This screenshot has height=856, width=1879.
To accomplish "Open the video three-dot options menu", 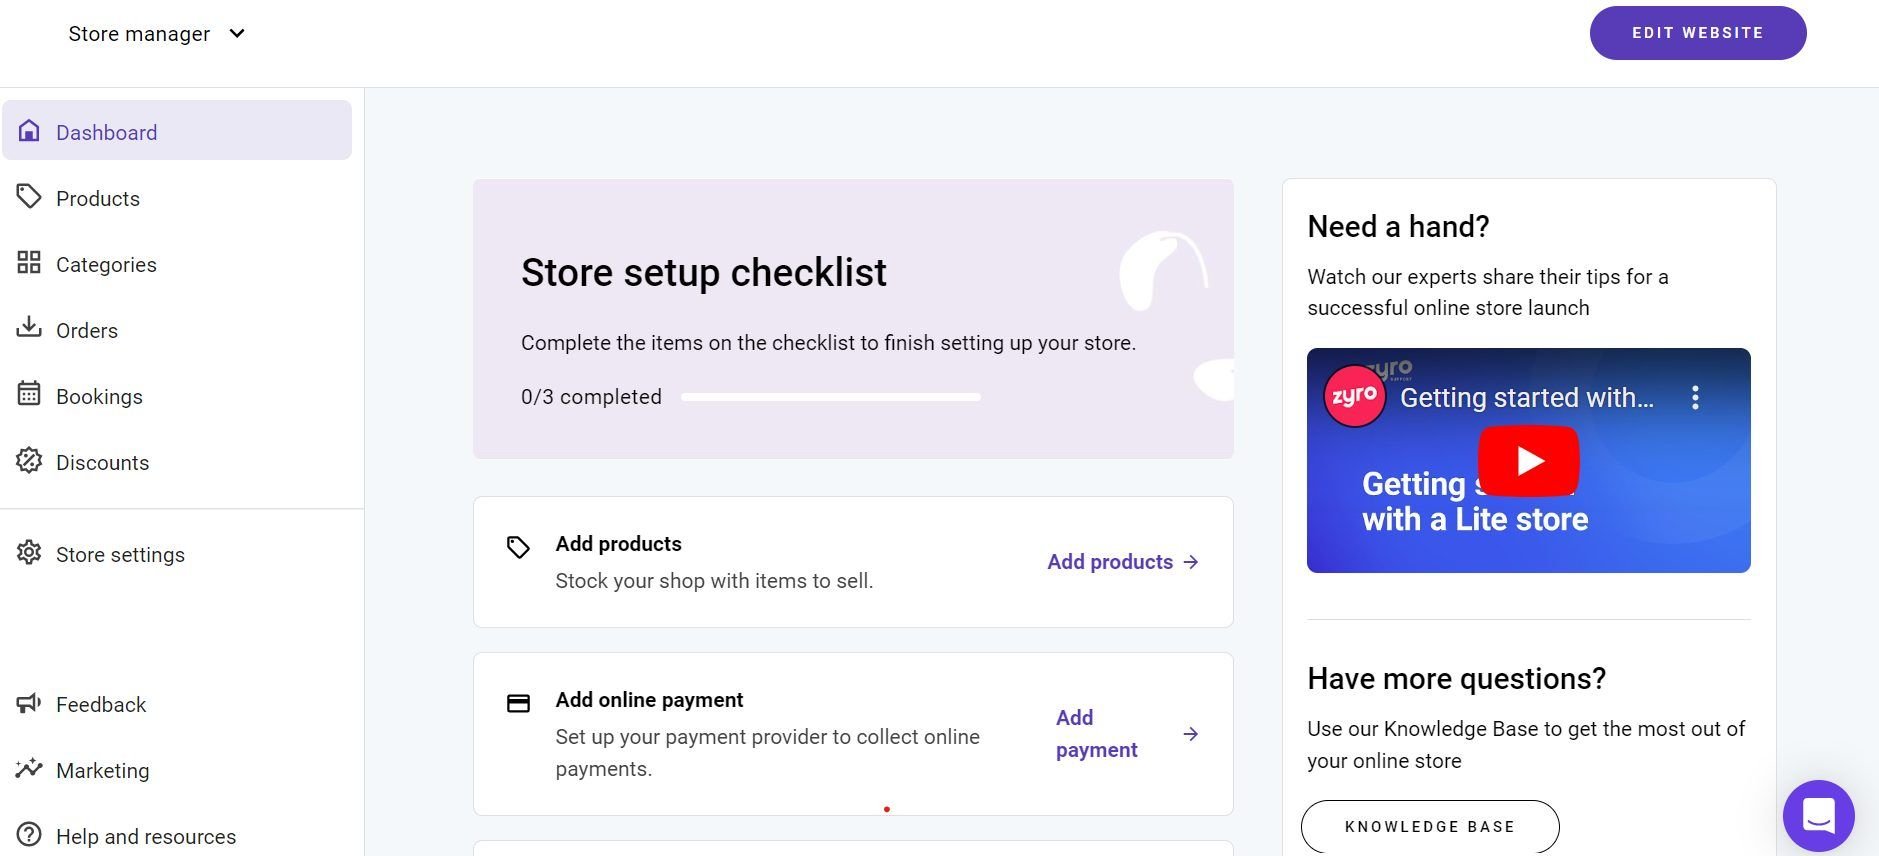I will 1695,398.
